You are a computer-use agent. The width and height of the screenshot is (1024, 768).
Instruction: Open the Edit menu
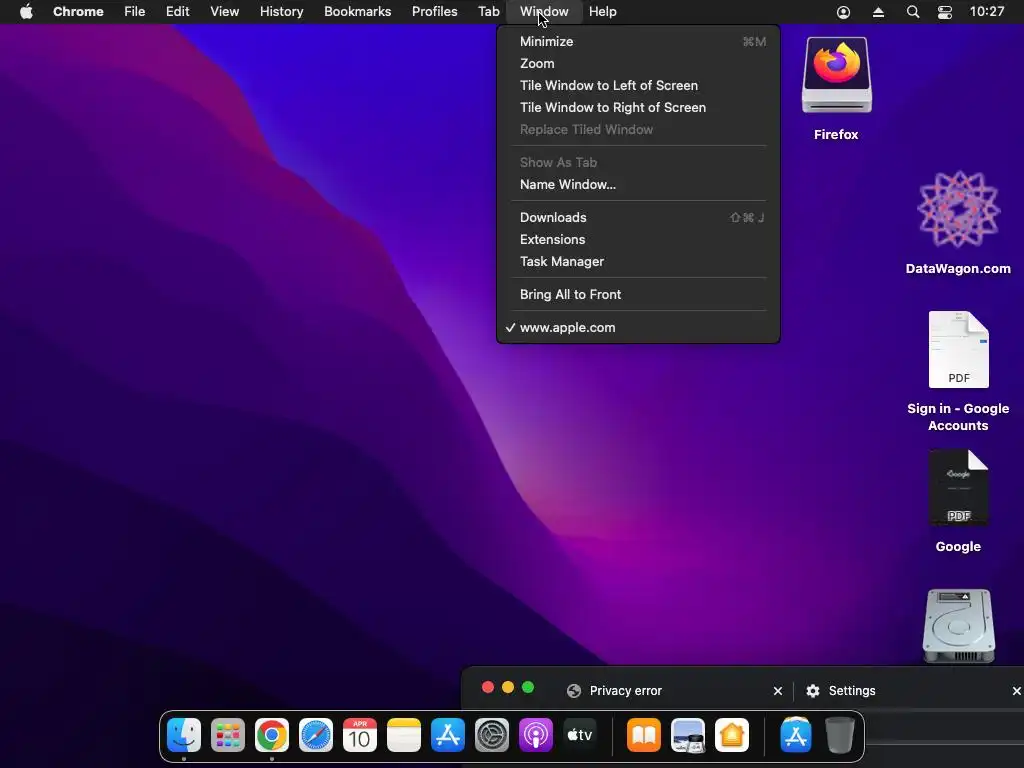point(177,12)
